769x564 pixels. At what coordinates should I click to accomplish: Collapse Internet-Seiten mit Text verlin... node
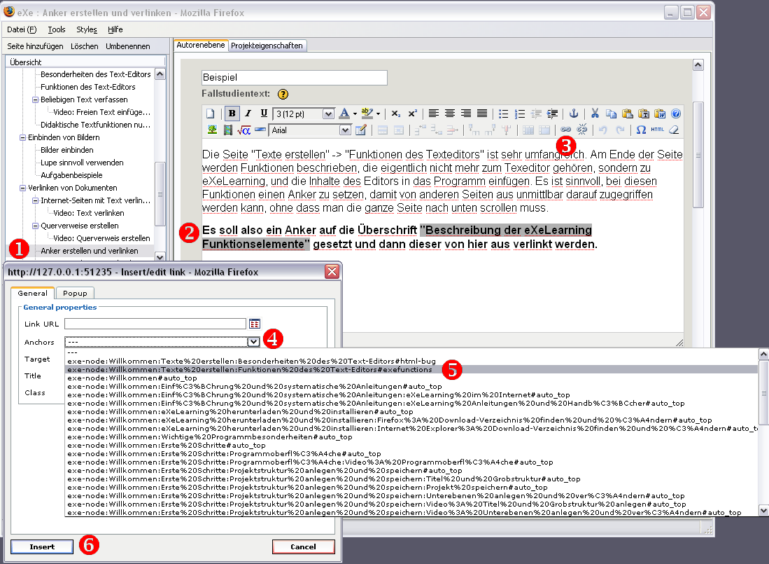(x=35, y=201)
